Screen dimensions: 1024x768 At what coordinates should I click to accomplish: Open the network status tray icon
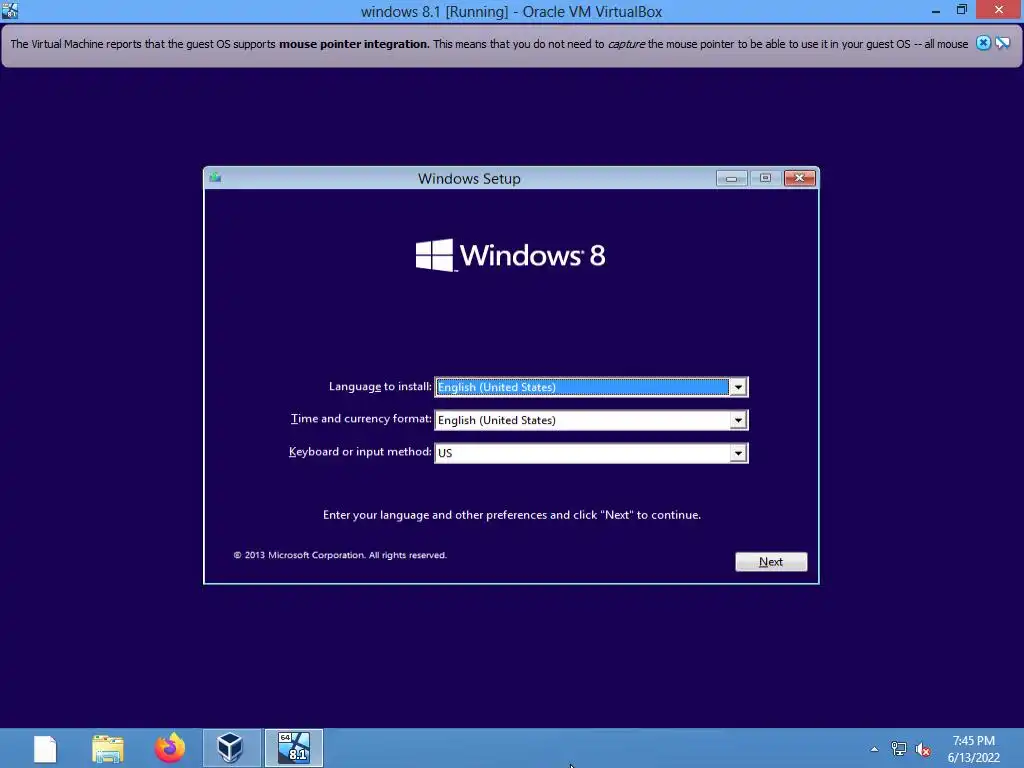pos(899,749)
